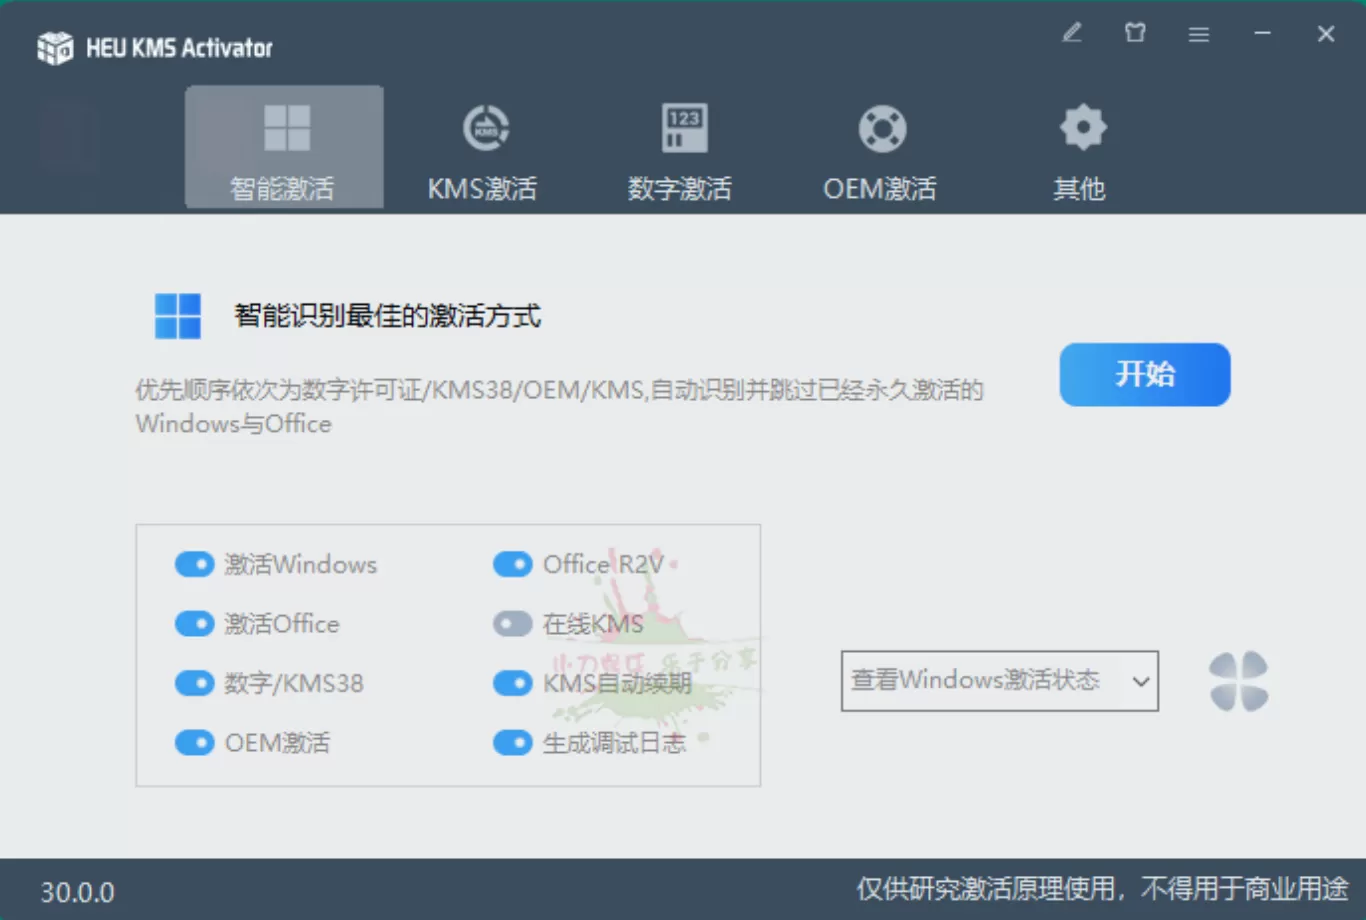
Task: Toggle the Office R2V switch
Action: (x=513, y=565)
